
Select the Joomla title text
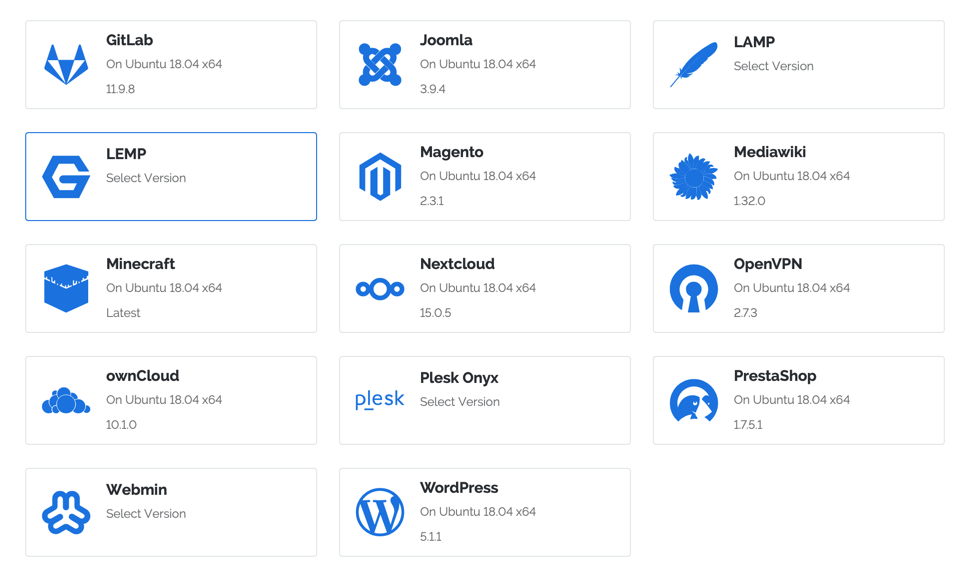tap(446, 40)
